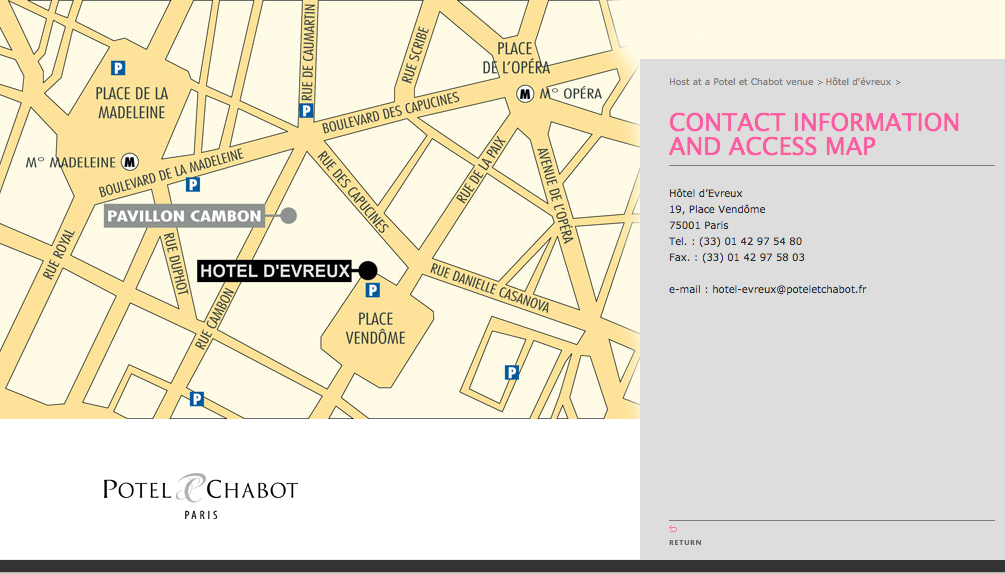The width and height of the screenshot is (1005, 574).
Task: Click the 'RUE SCRIBE' street label
Action: 415,55
